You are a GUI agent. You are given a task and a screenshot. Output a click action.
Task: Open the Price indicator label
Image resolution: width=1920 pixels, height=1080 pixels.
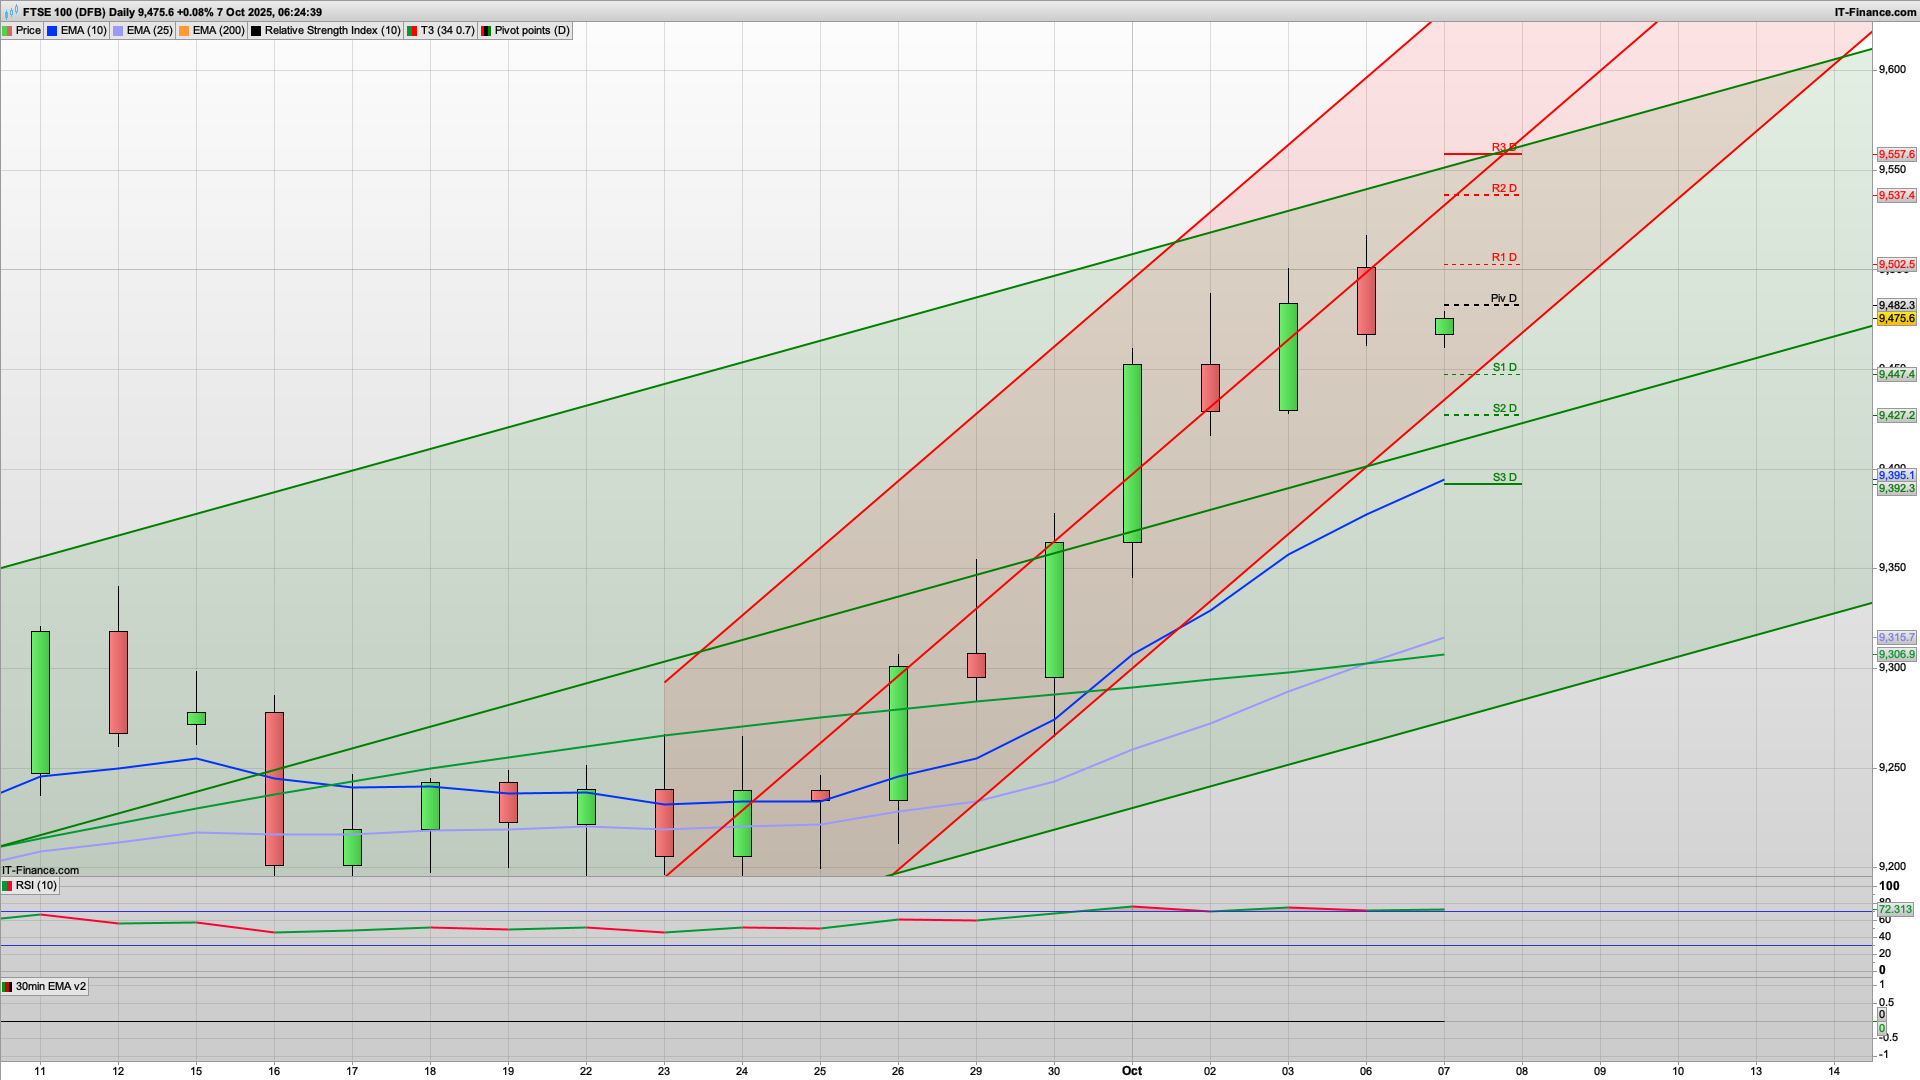(x=28, y=31)
